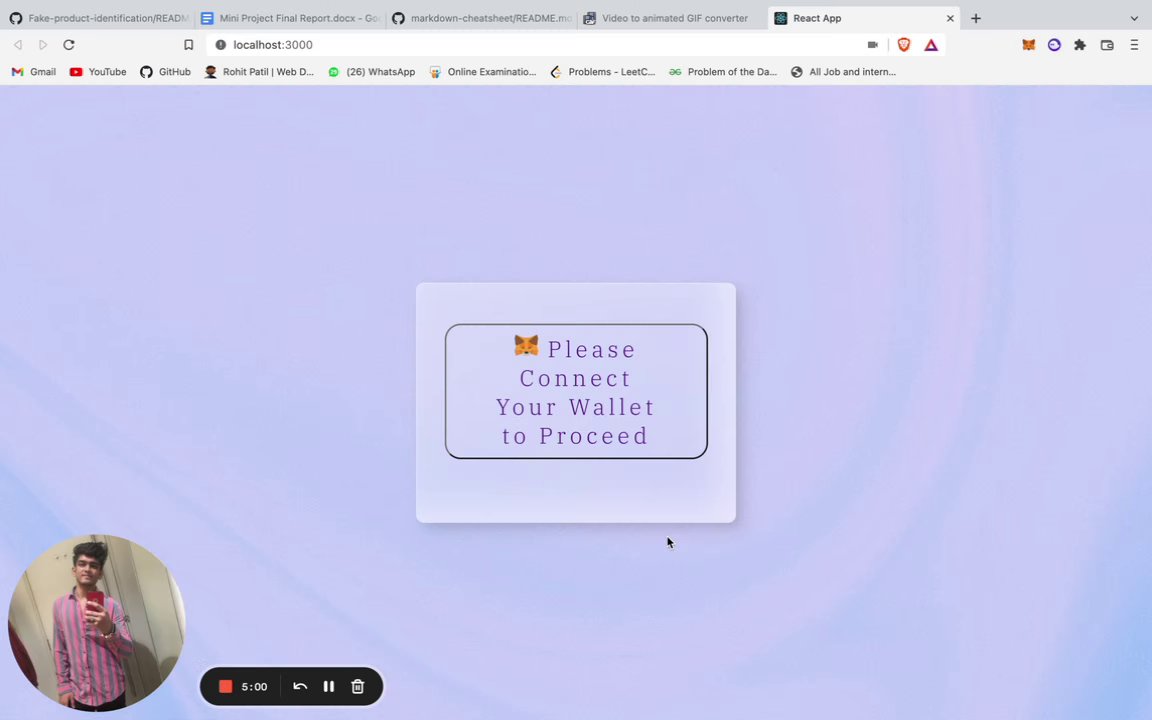Click the MetaMask fox emoji in the button

pyautogui.click(x=526, y=345)
